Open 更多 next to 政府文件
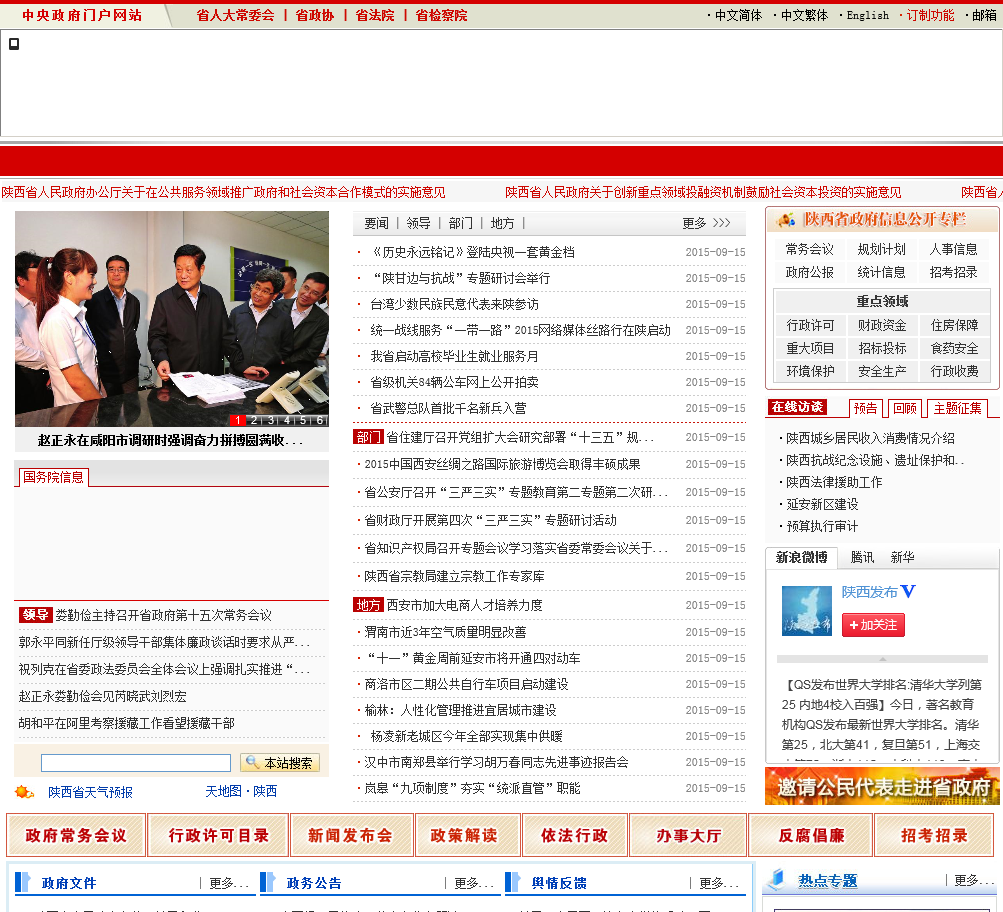1003x912 pixels. (228, 883)
